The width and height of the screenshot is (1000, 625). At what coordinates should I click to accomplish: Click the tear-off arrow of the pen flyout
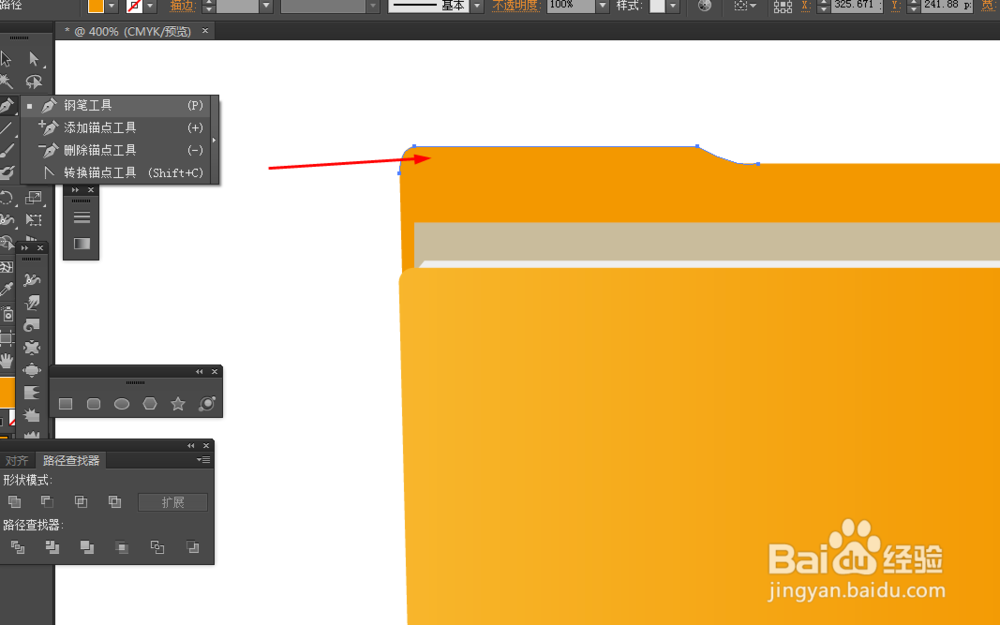coord(214,140)
